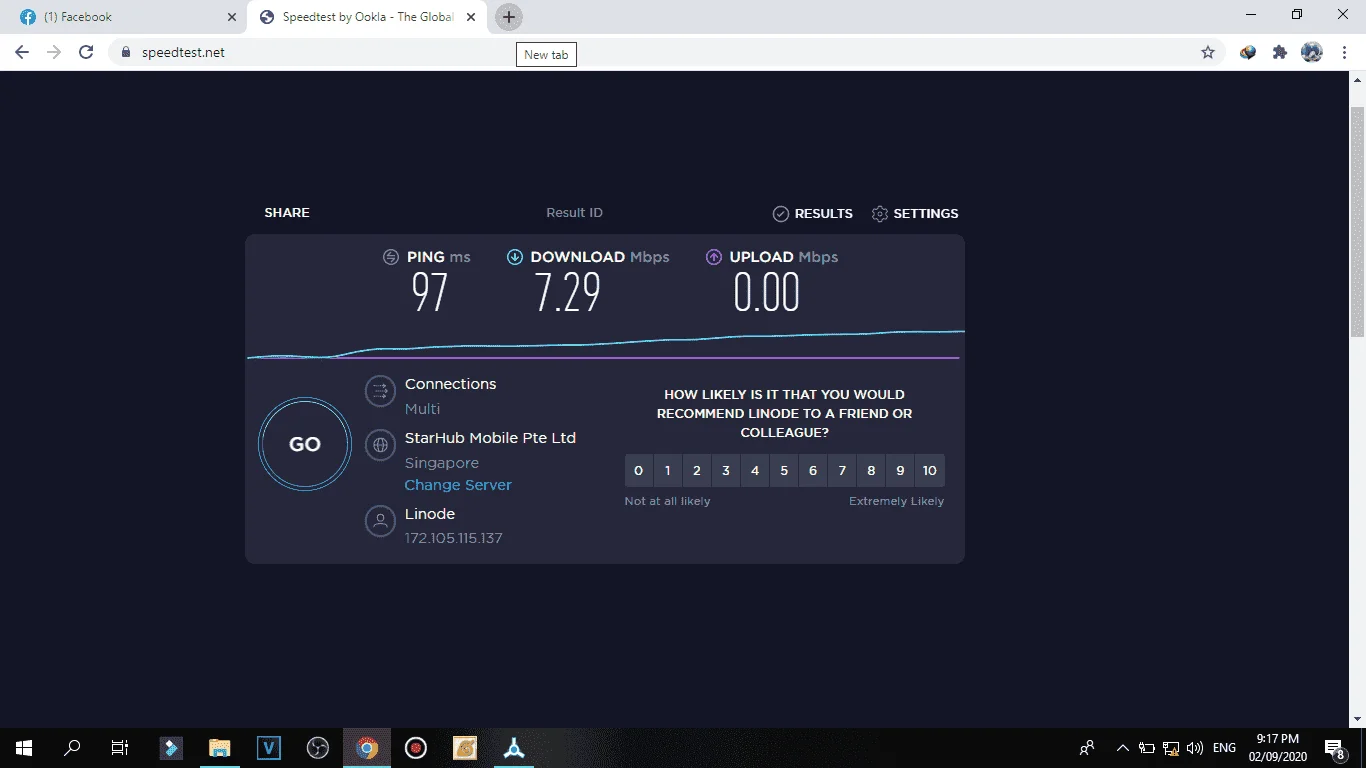Open the clock showing 9:17 PM
Screen dimensions: 1366x768
(1279, 748)
